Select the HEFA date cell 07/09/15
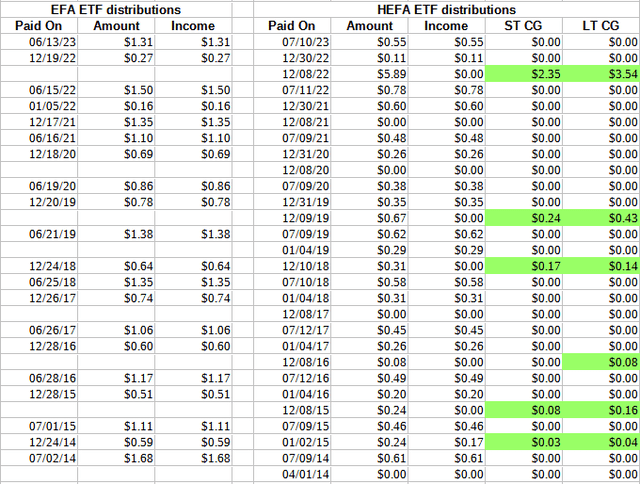 coord(292,426)
